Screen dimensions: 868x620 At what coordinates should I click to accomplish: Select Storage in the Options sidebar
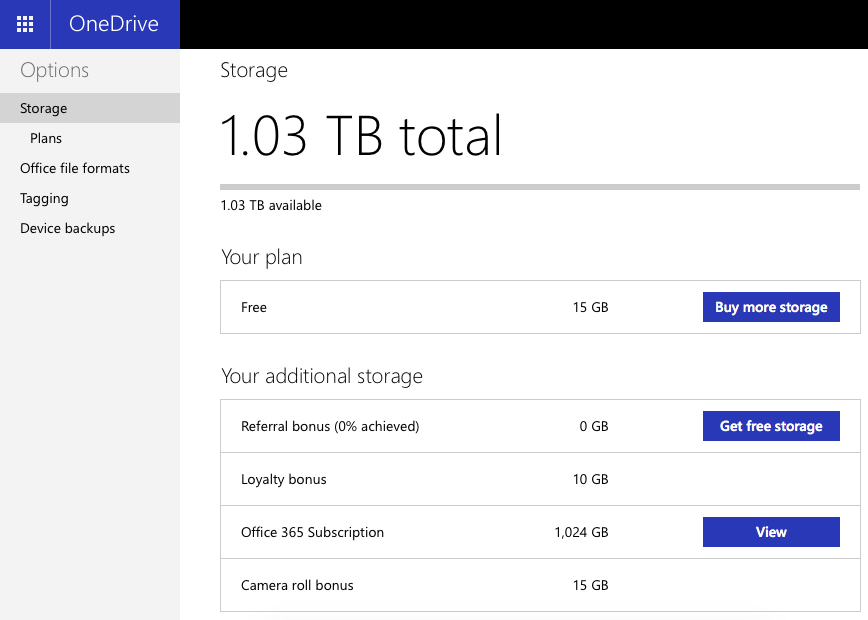44,108
